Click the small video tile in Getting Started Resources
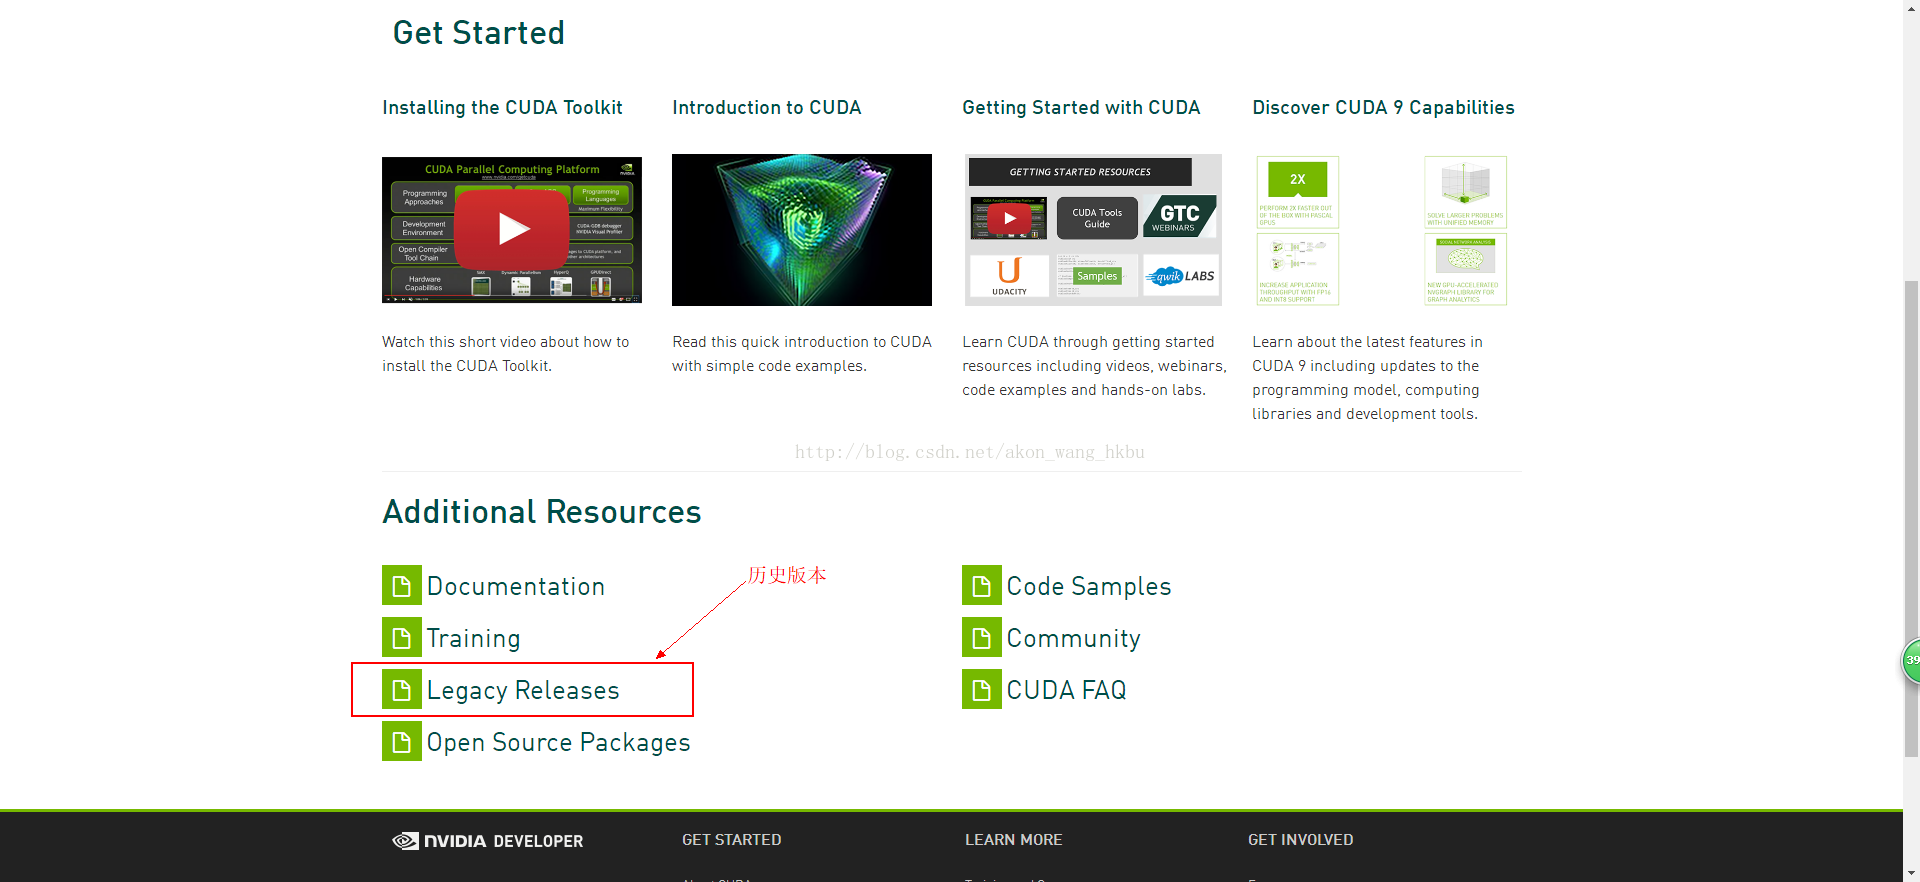 coord(1009,218)
